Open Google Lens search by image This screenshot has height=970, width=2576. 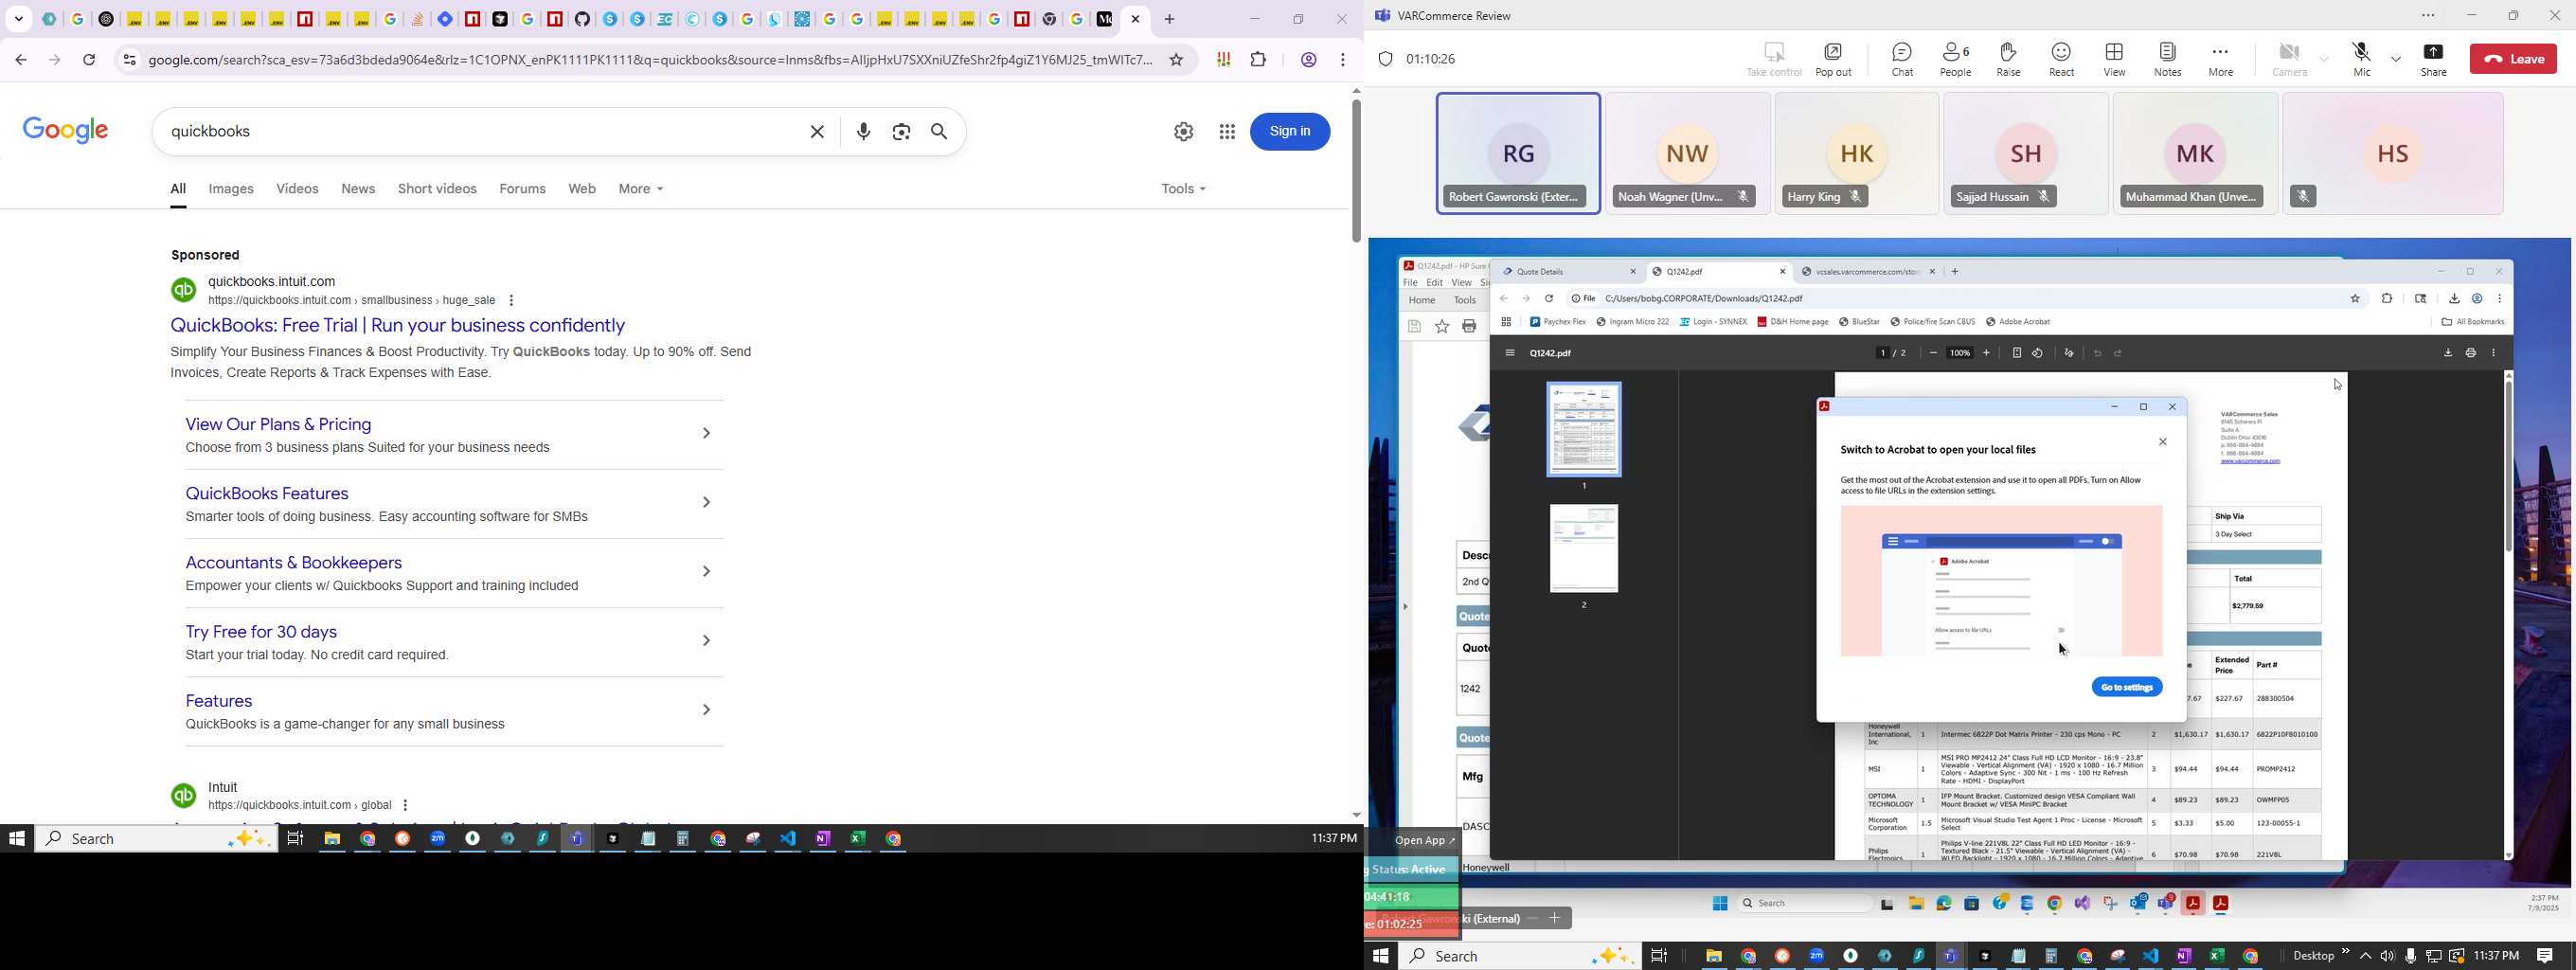[x=901, y=132]
